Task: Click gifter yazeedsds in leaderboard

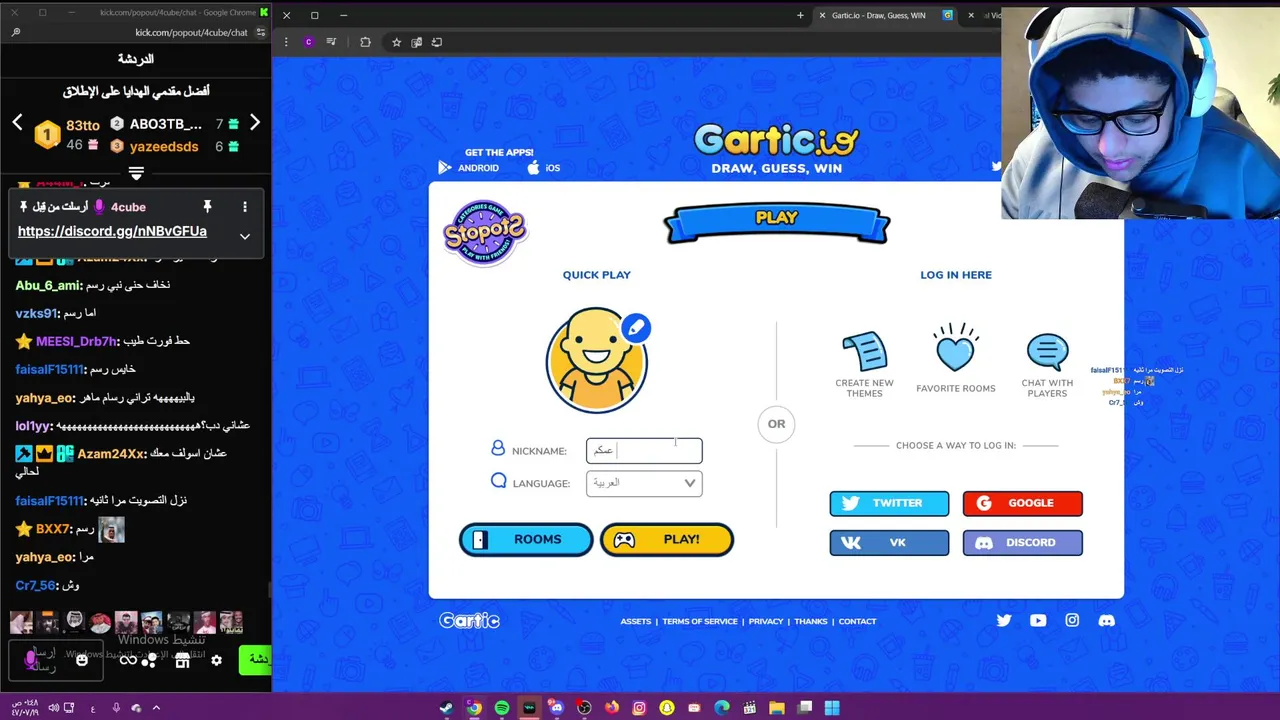Action: [x=164, y=146]
